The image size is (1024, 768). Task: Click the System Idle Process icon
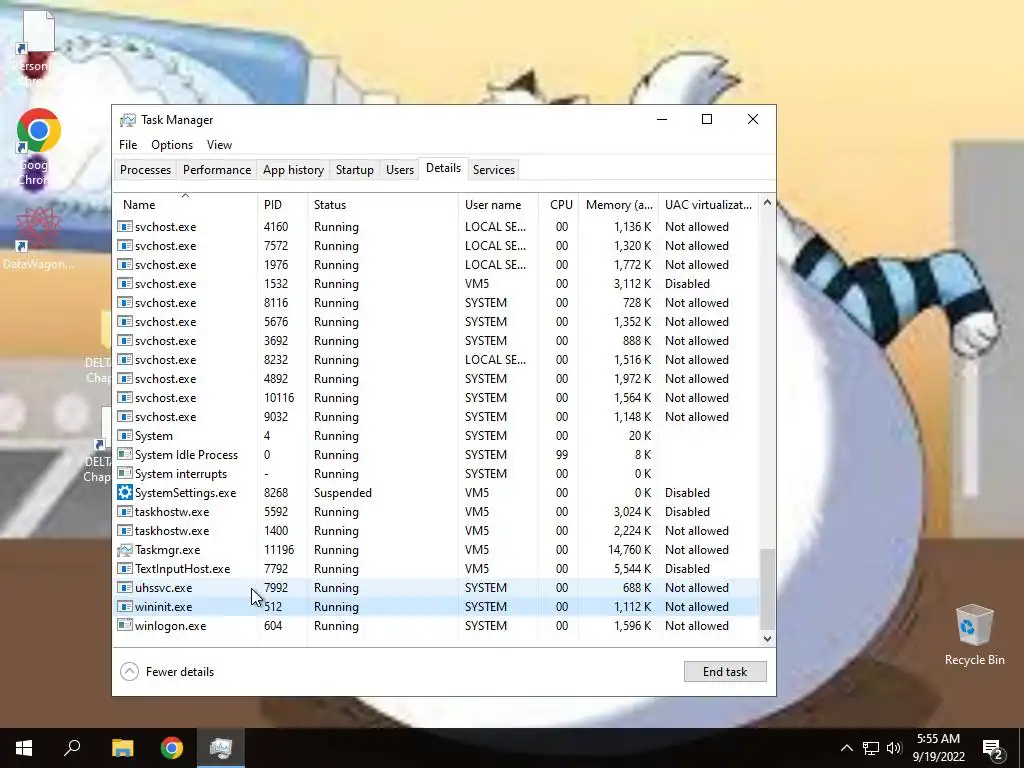click(x=125, y=455)
